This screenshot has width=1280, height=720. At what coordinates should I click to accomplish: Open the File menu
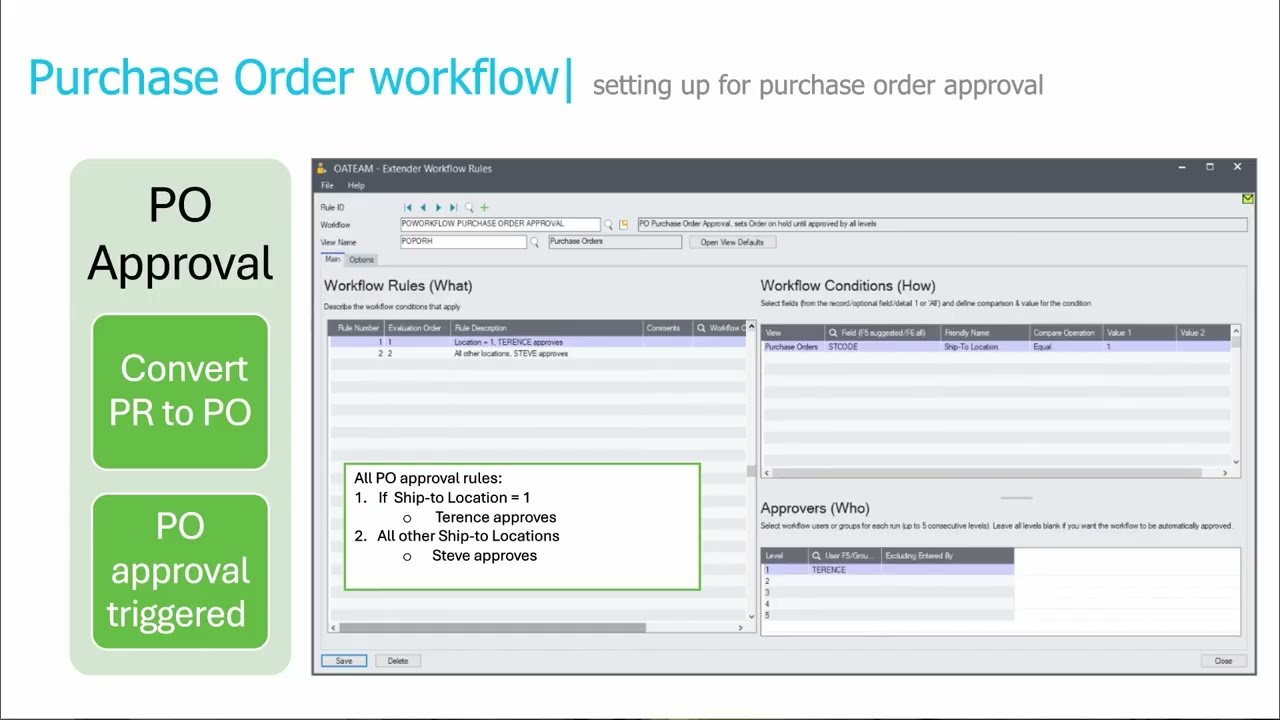click(x=327, y=186)
